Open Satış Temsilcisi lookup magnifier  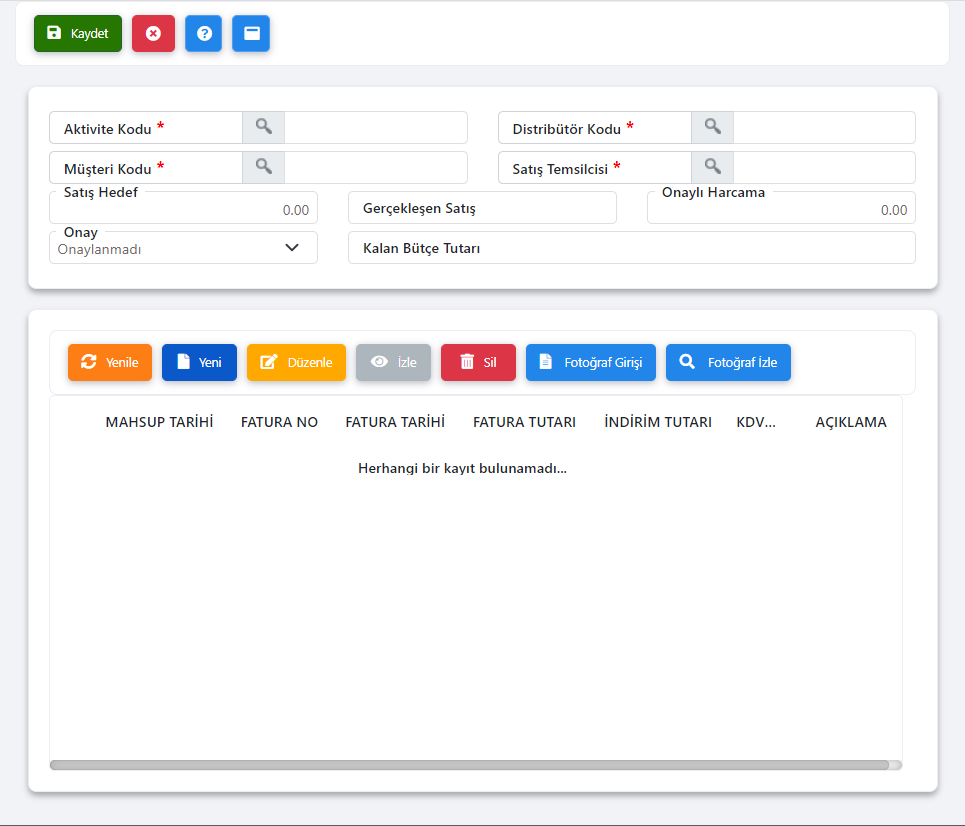click(x=712, y=167)
